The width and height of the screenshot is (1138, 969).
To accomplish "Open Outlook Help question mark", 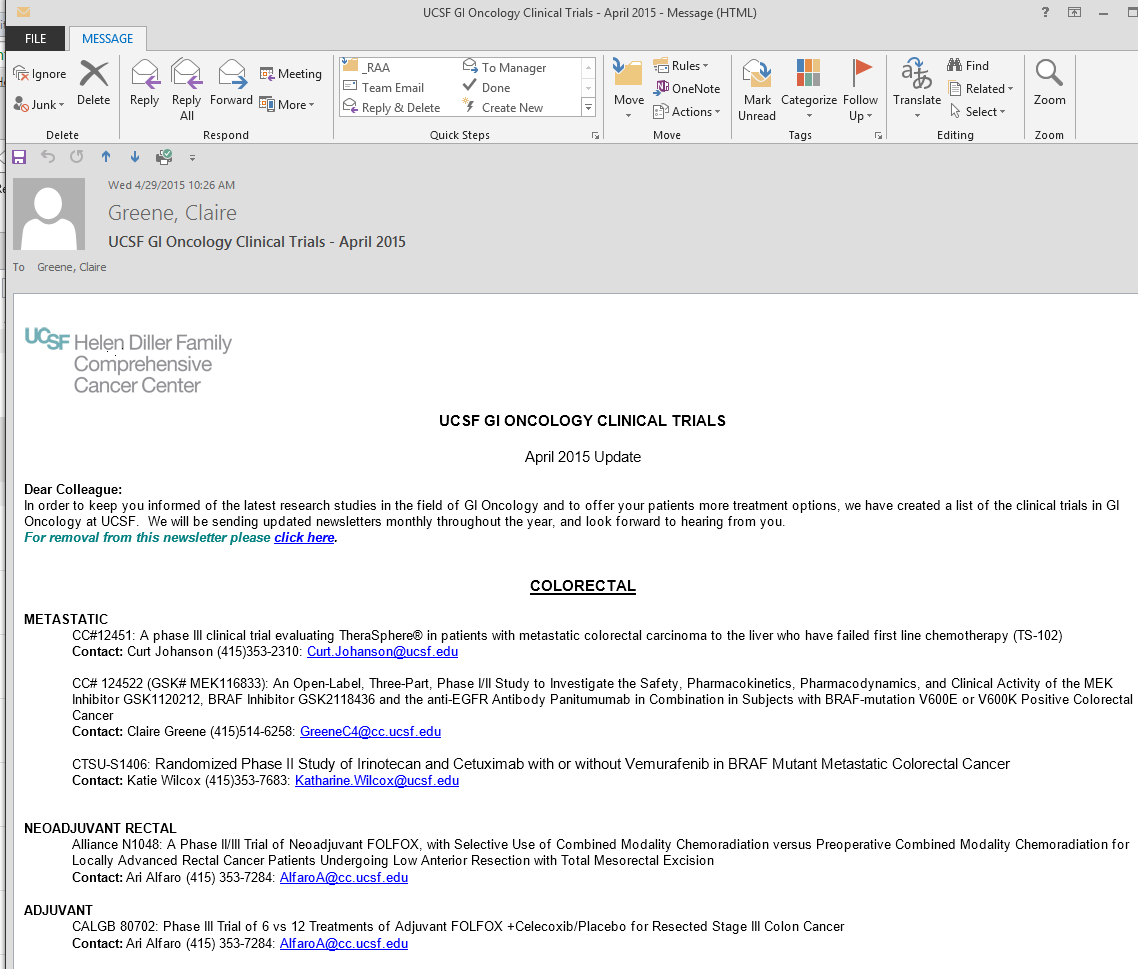I will point(1045,12).
